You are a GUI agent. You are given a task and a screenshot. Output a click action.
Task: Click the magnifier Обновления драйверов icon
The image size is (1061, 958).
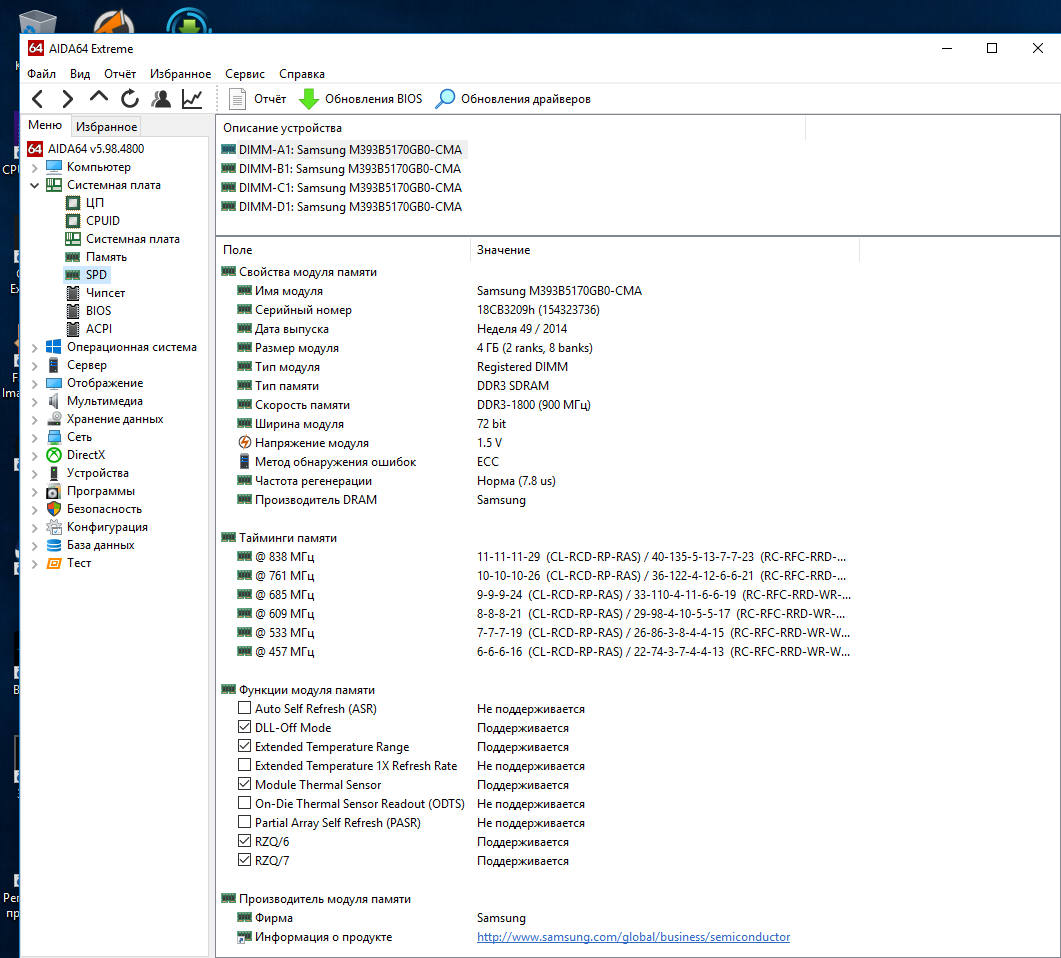tap(445, 99)
